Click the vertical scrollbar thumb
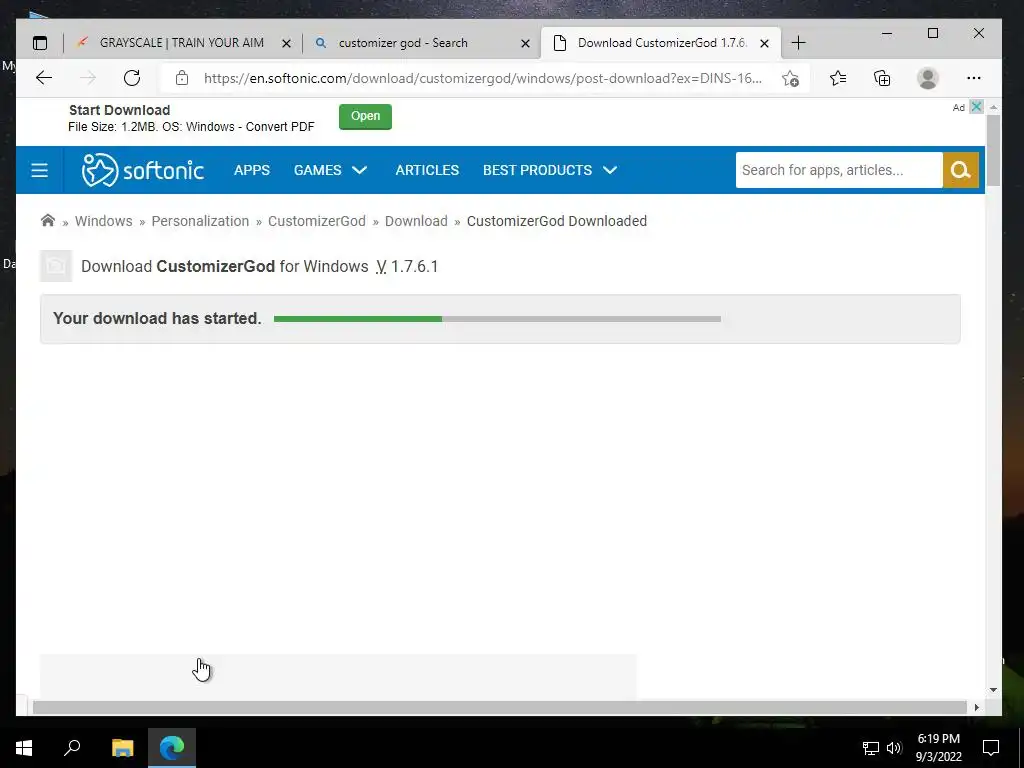This screenshot has width=1024, height=768. pyautogui.click(x=993, y=150)
